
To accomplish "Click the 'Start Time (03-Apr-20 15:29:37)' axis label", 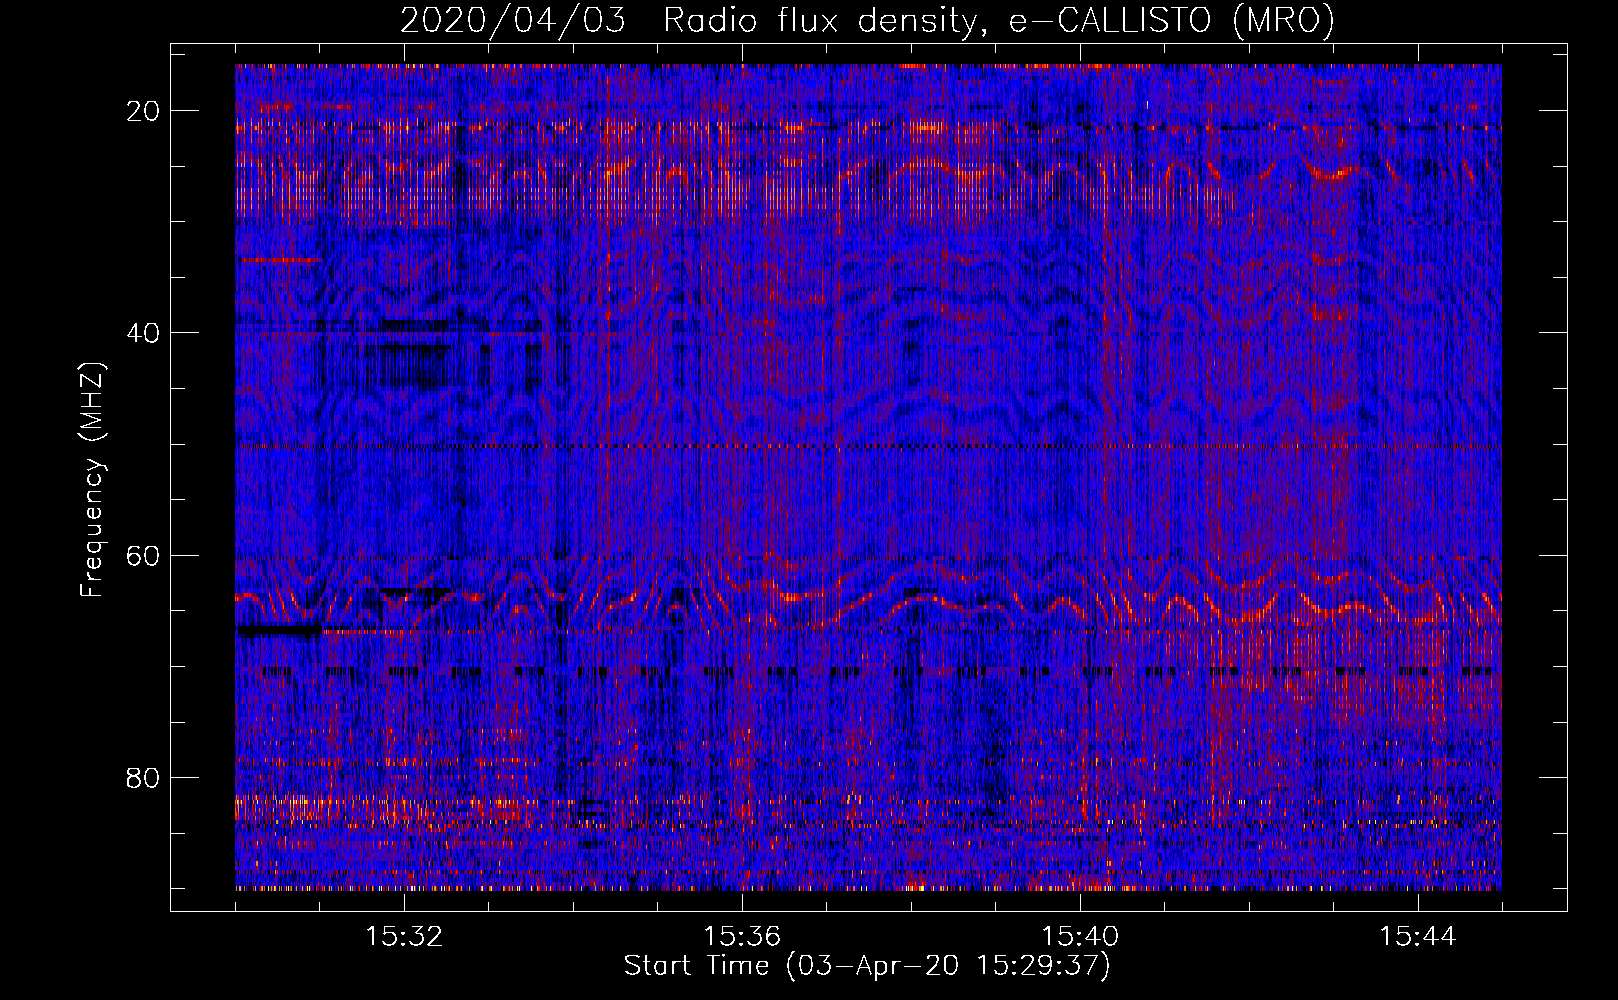I will (867, 966).
